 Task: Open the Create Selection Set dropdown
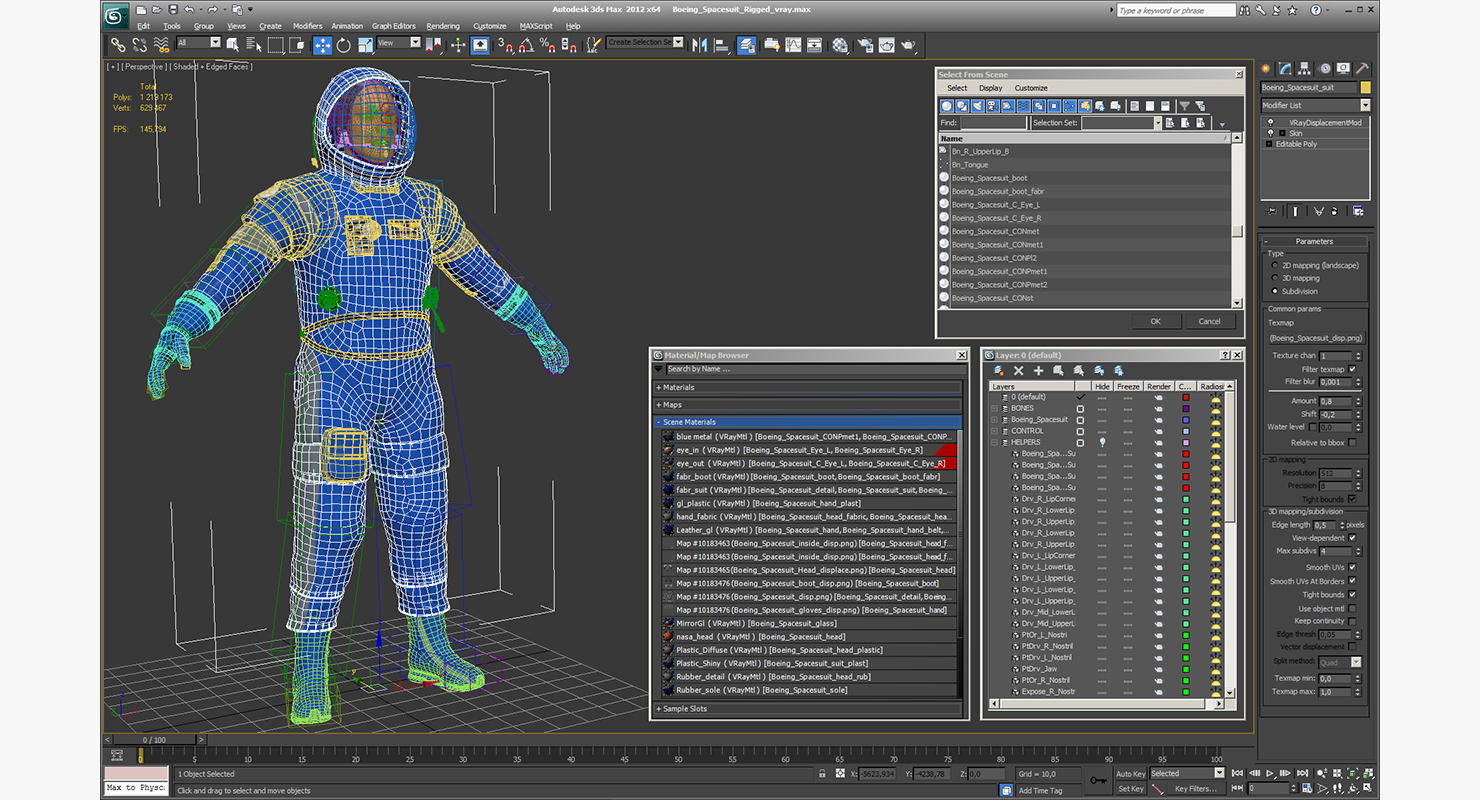[x=645, y=43]
